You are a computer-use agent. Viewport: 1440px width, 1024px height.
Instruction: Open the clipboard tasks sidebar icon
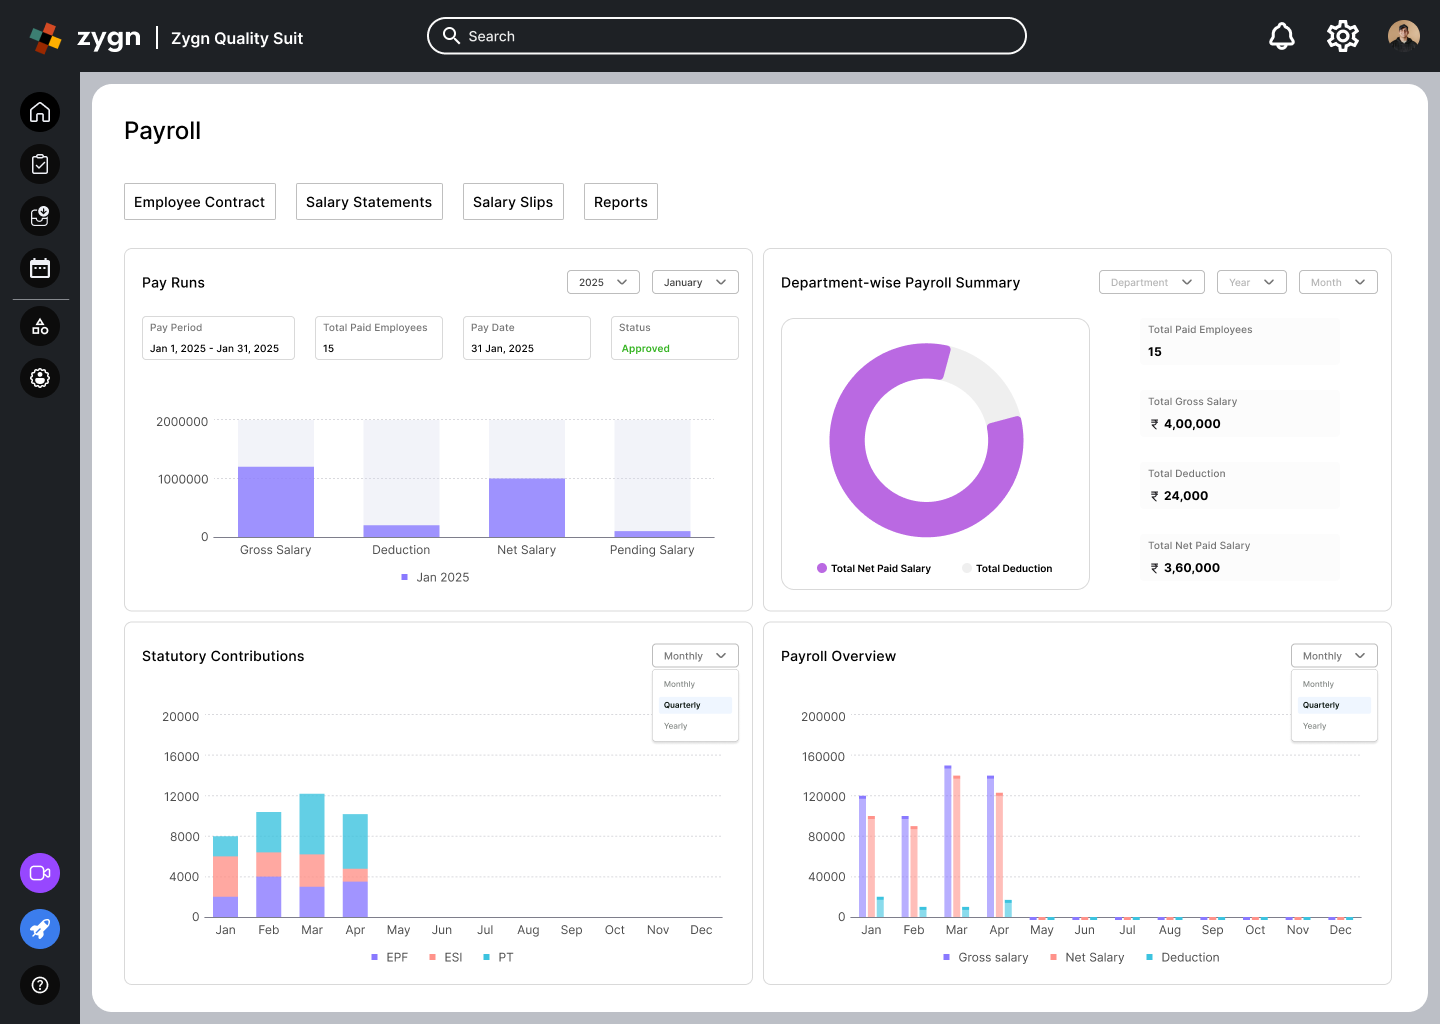click(40, 164)
